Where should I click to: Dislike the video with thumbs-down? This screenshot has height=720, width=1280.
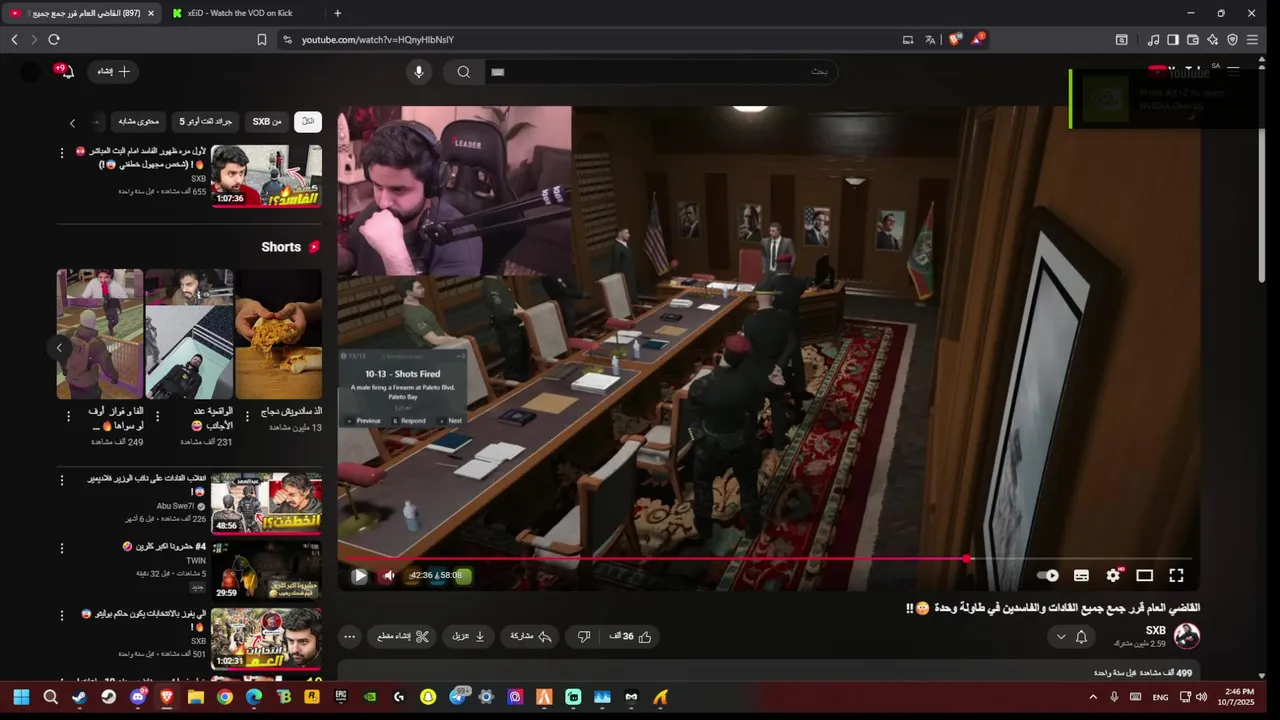point(584,636)
